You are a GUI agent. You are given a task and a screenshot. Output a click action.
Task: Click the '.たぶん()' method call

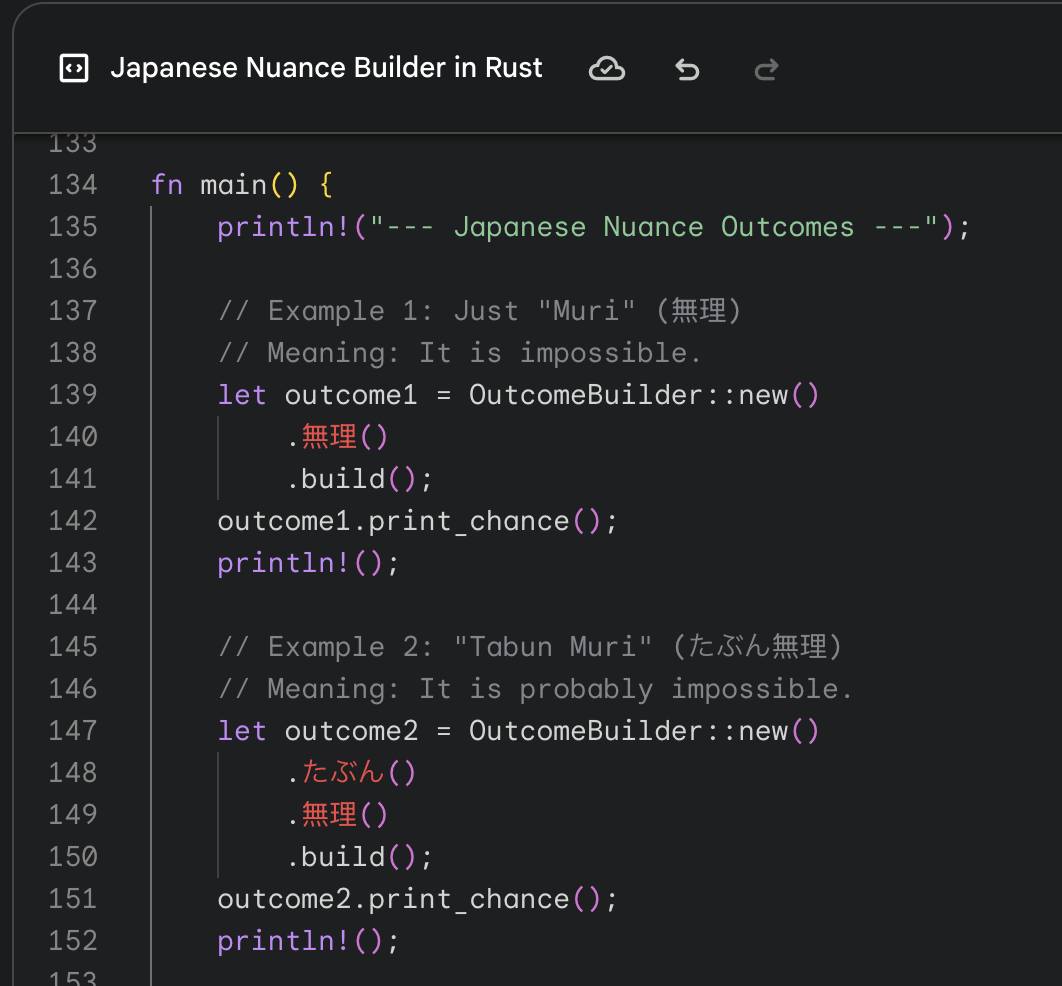click(350, 773)
